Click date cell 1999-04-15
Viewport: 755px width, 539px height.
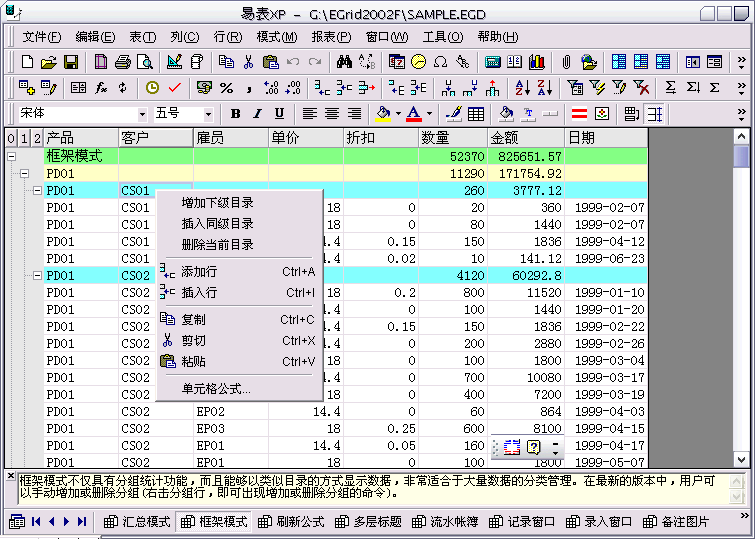coord(606,429)
